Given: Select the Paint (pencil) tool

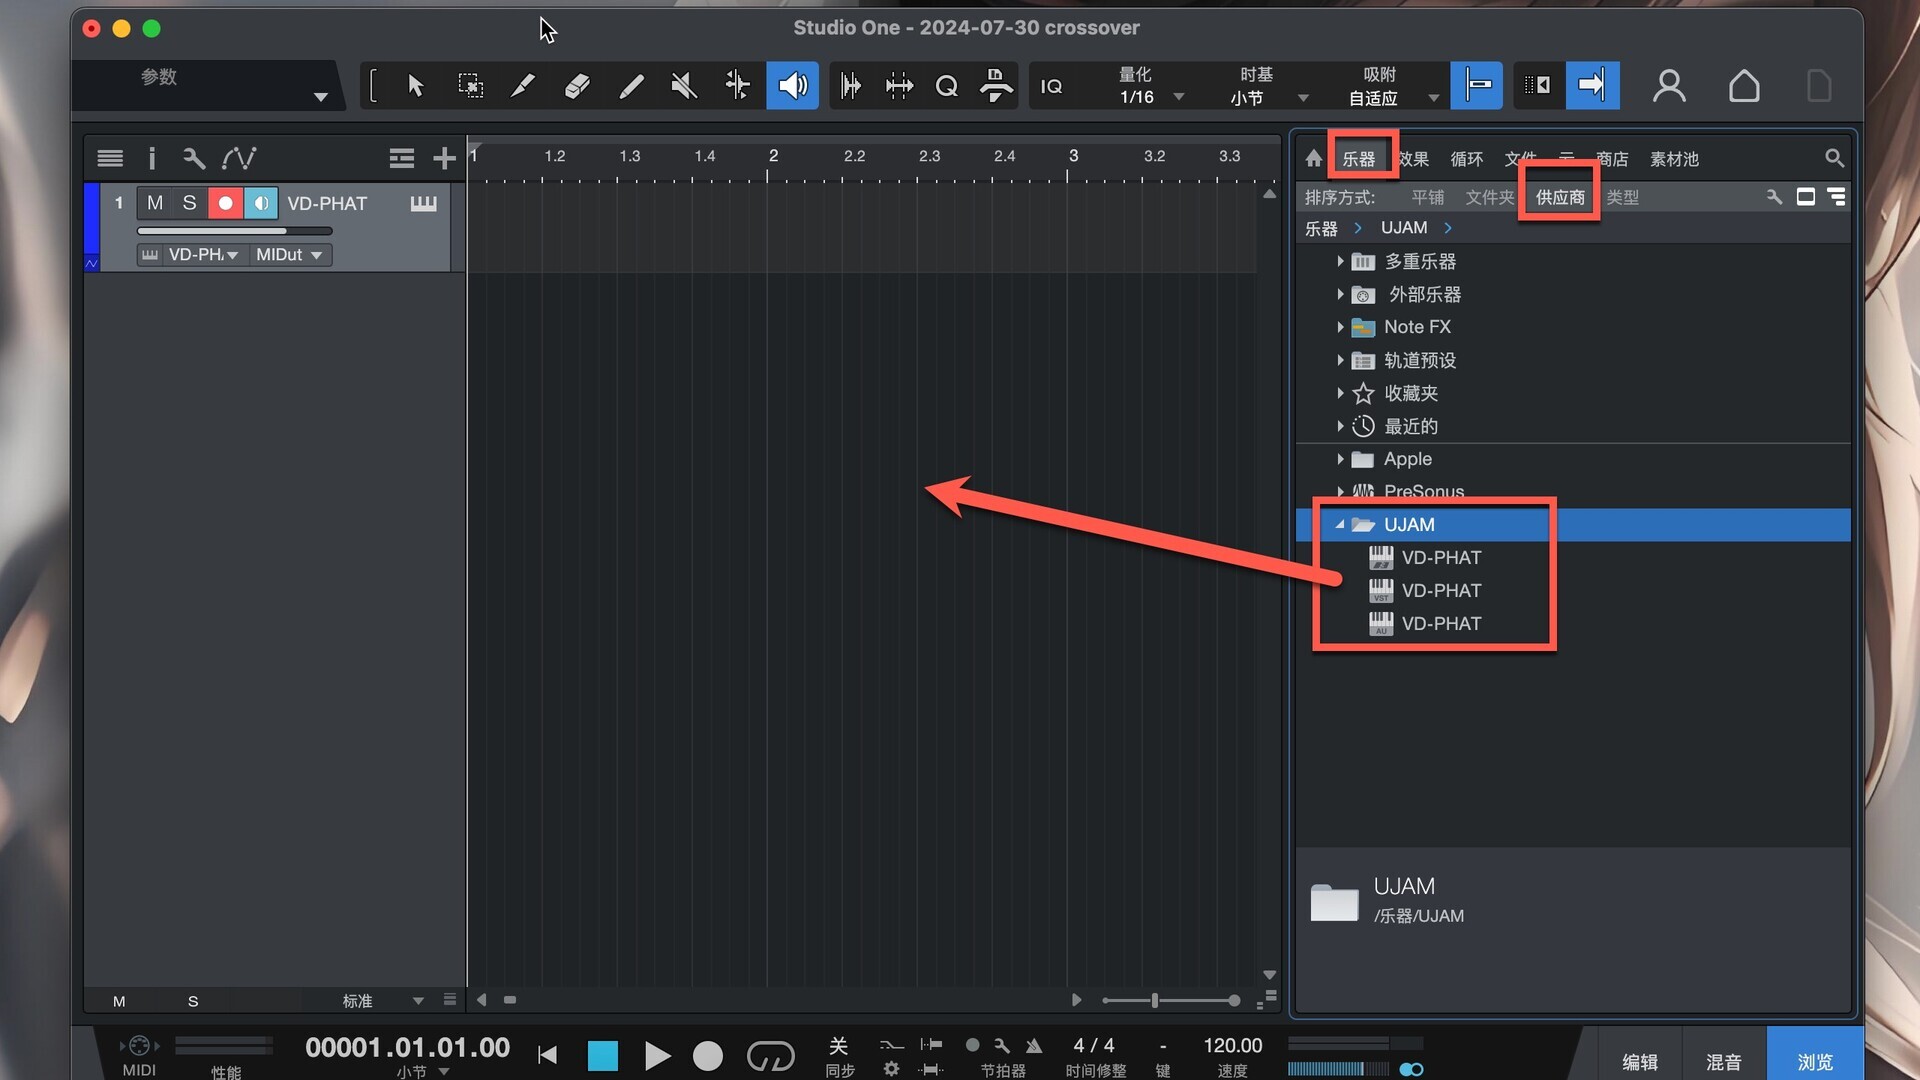Looking at the screenshot, I should [x=631, y=86].
